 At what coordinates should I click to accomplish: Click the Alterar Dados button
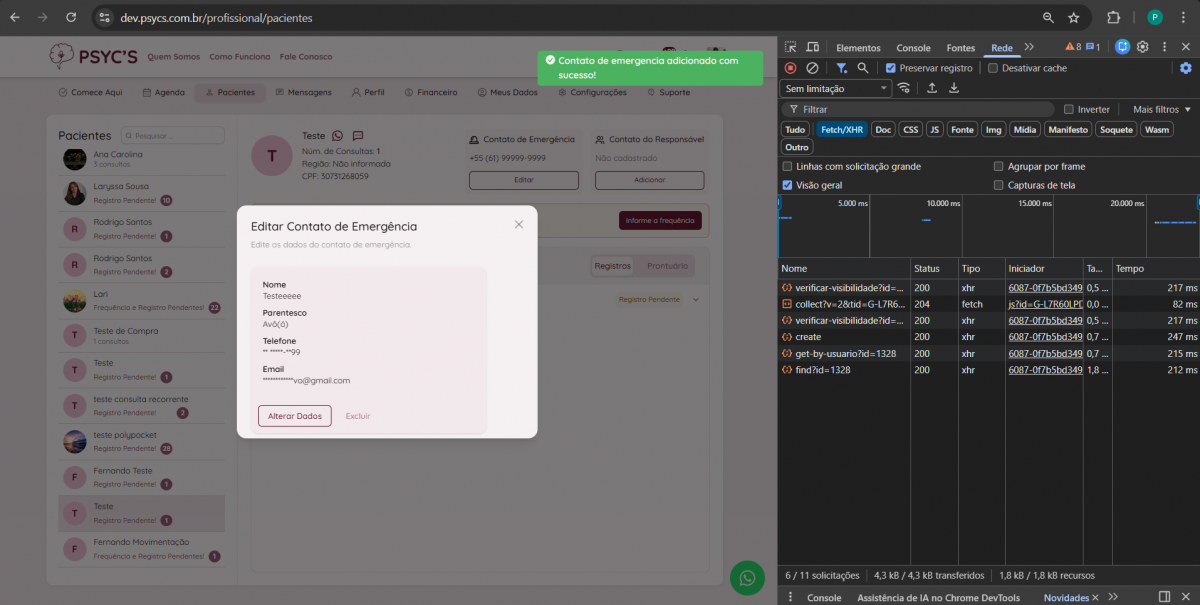point(294,416)
